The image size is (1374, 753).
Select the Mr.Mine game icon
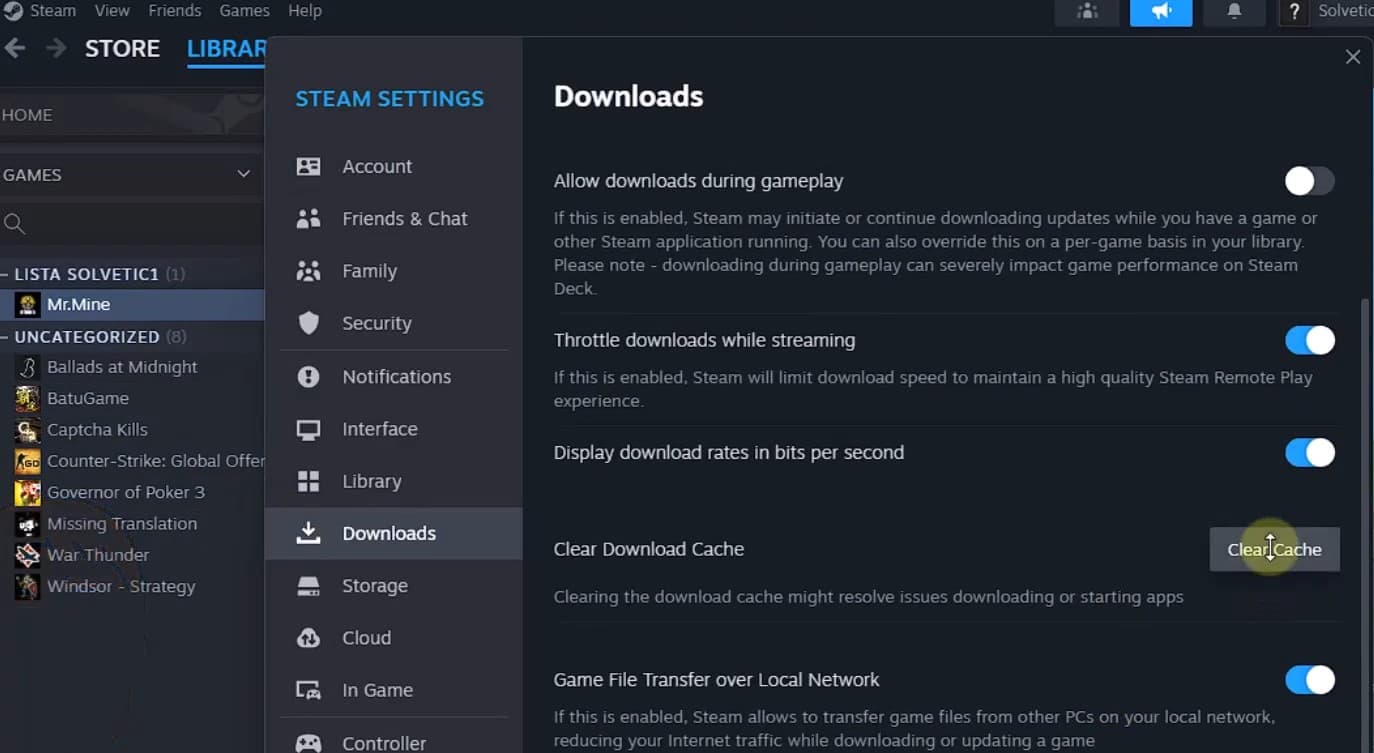[28, 304]
